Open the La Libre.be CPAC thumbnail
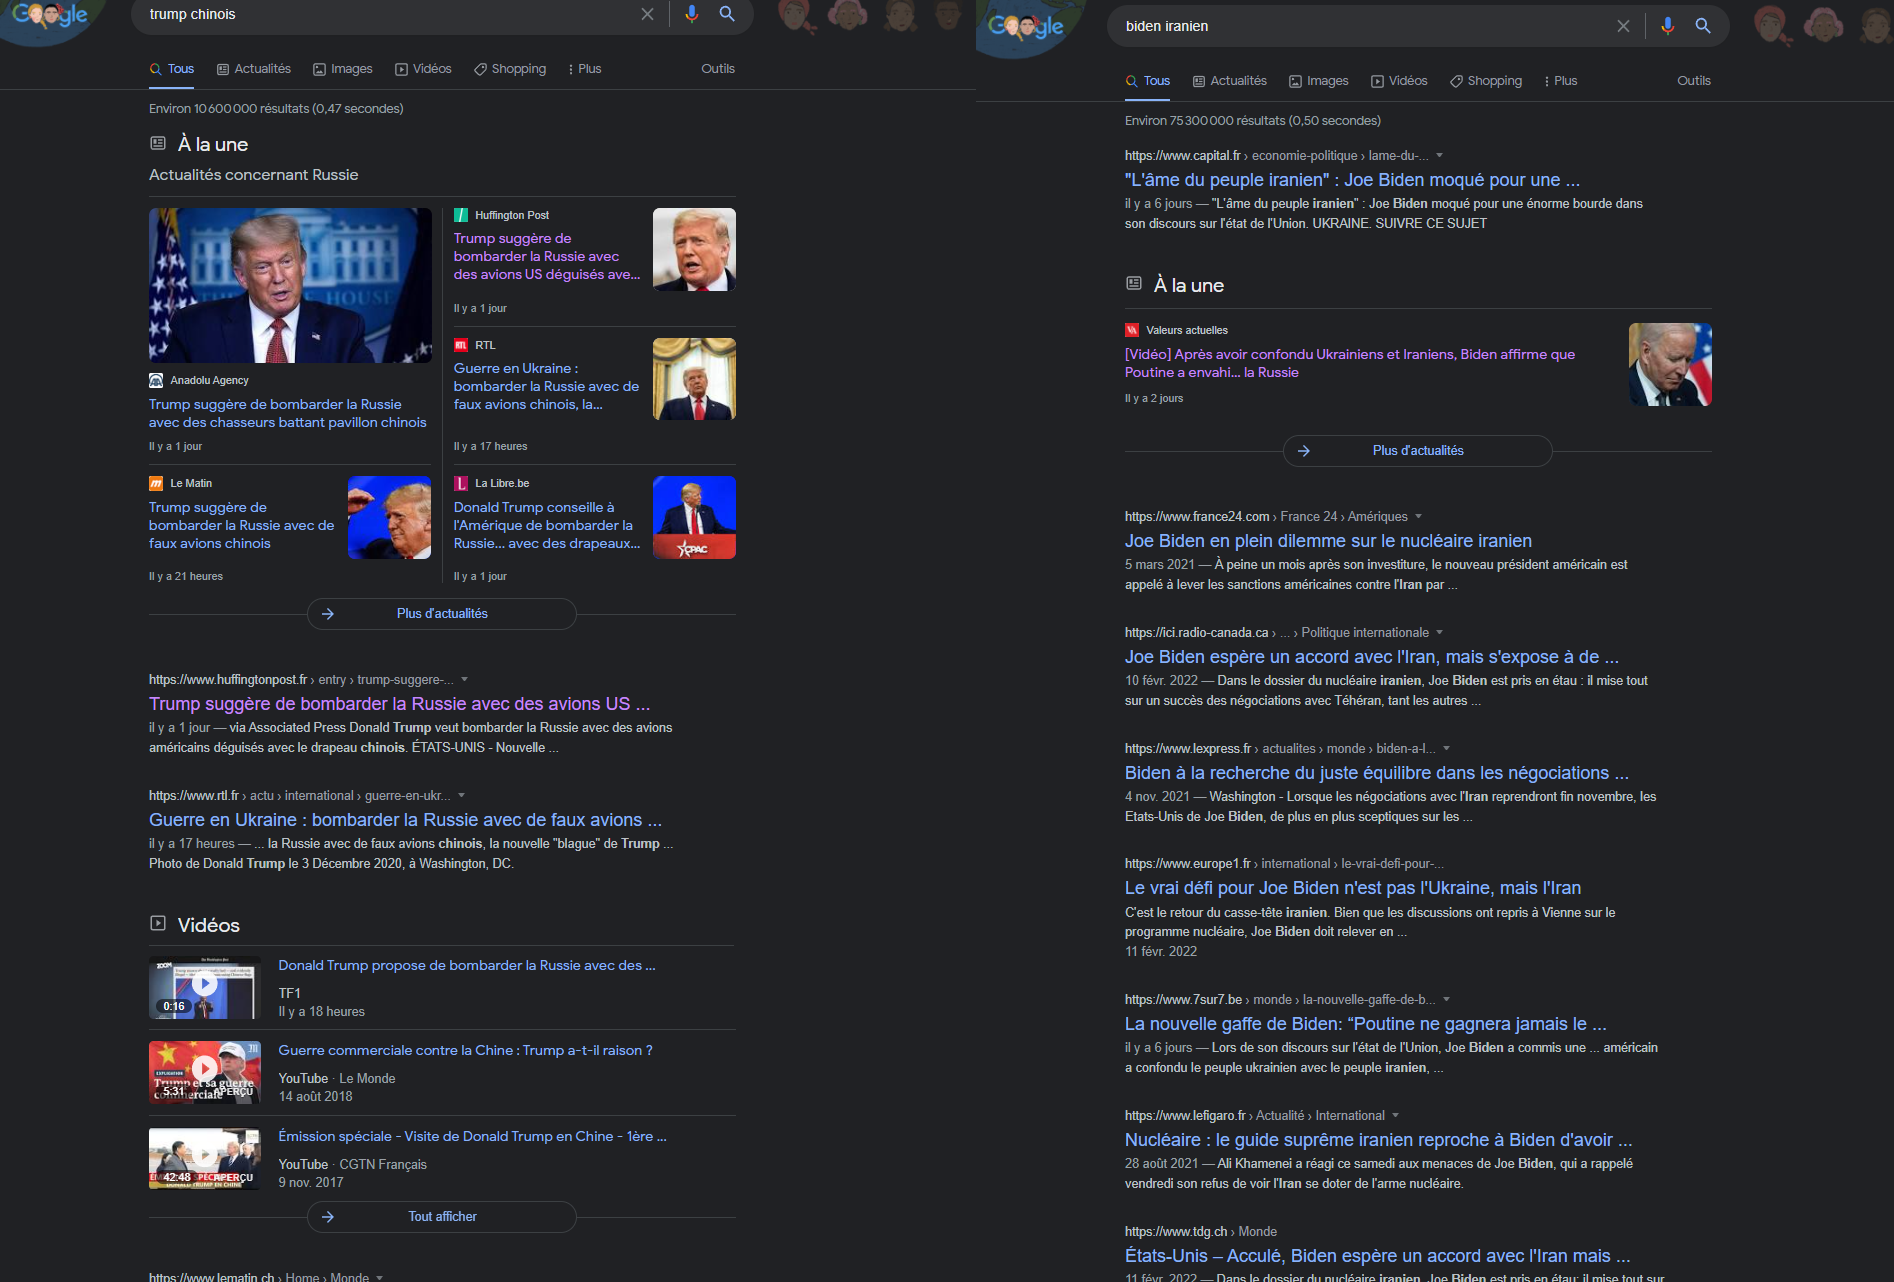 pyautogui.click(x=694, y=517)
